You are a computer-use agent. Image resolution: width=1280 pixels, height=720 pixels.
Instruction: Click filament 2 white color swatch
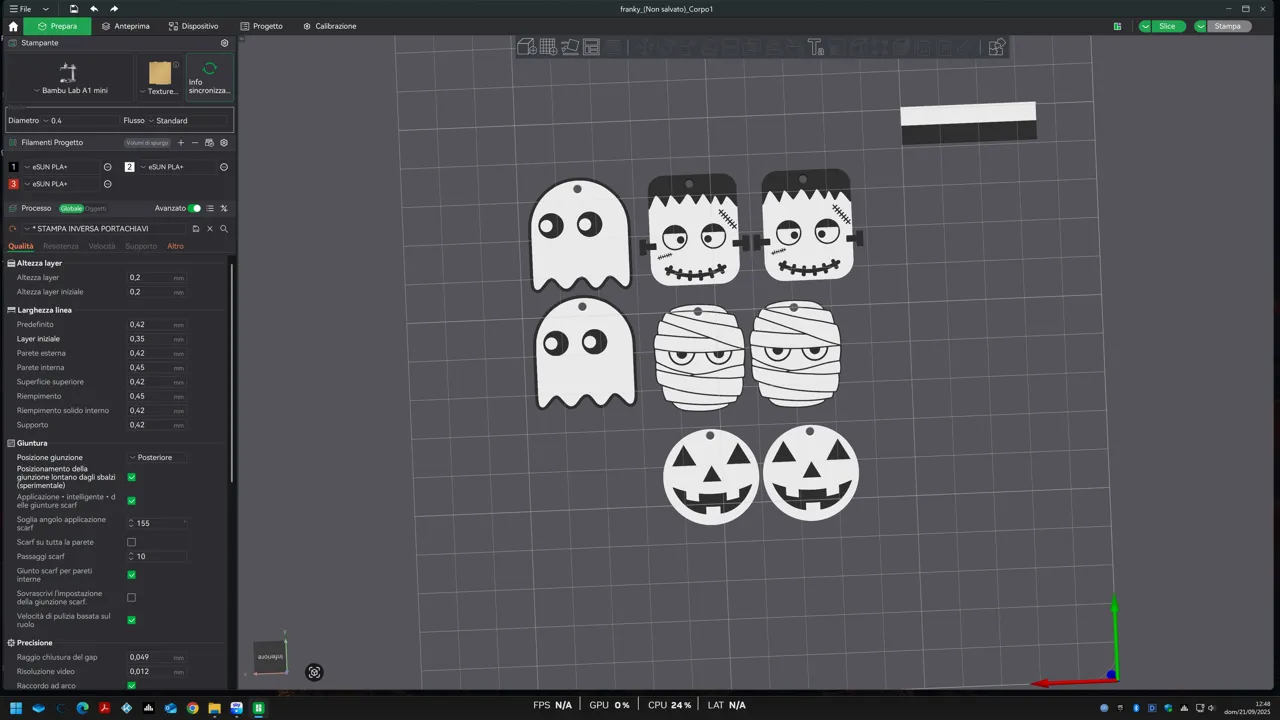130,167
